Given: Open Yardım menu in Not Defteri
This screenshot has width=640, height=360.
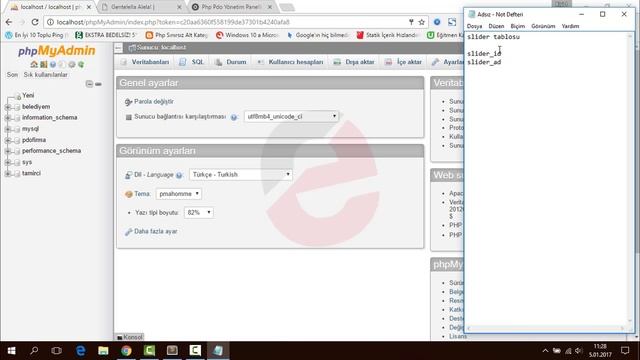Looking at the screenshot, I should 570,26.
